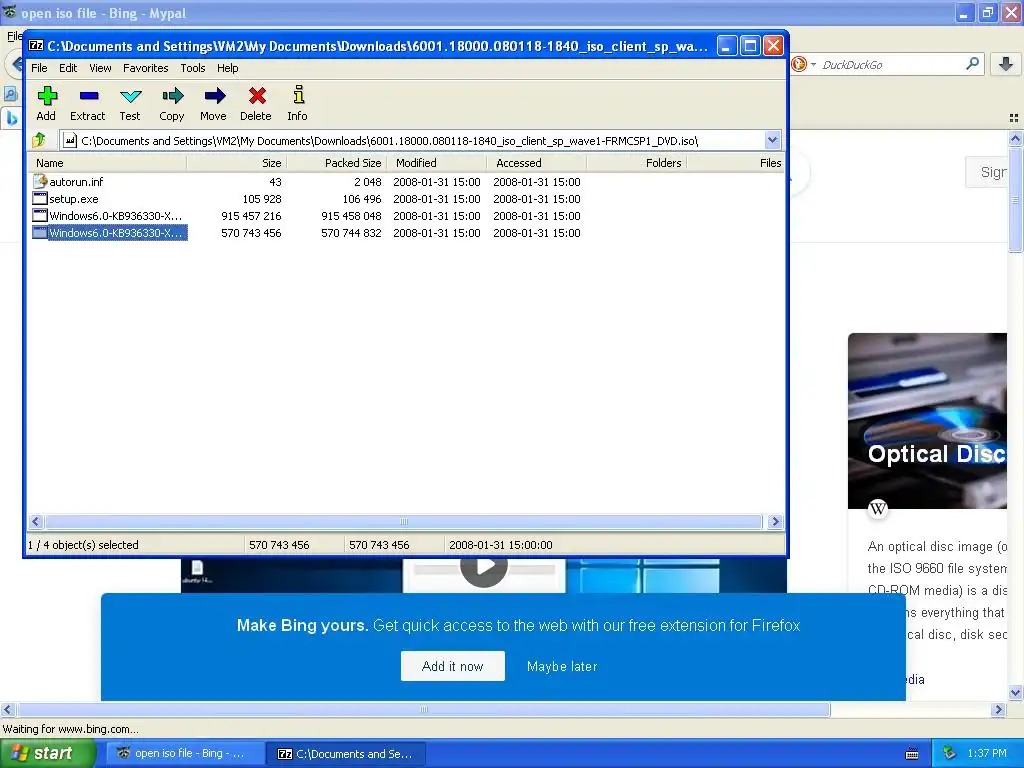Click the video play button on Bing page
Viewport: 1024px width, 768px height.
[x=483, y=567]
